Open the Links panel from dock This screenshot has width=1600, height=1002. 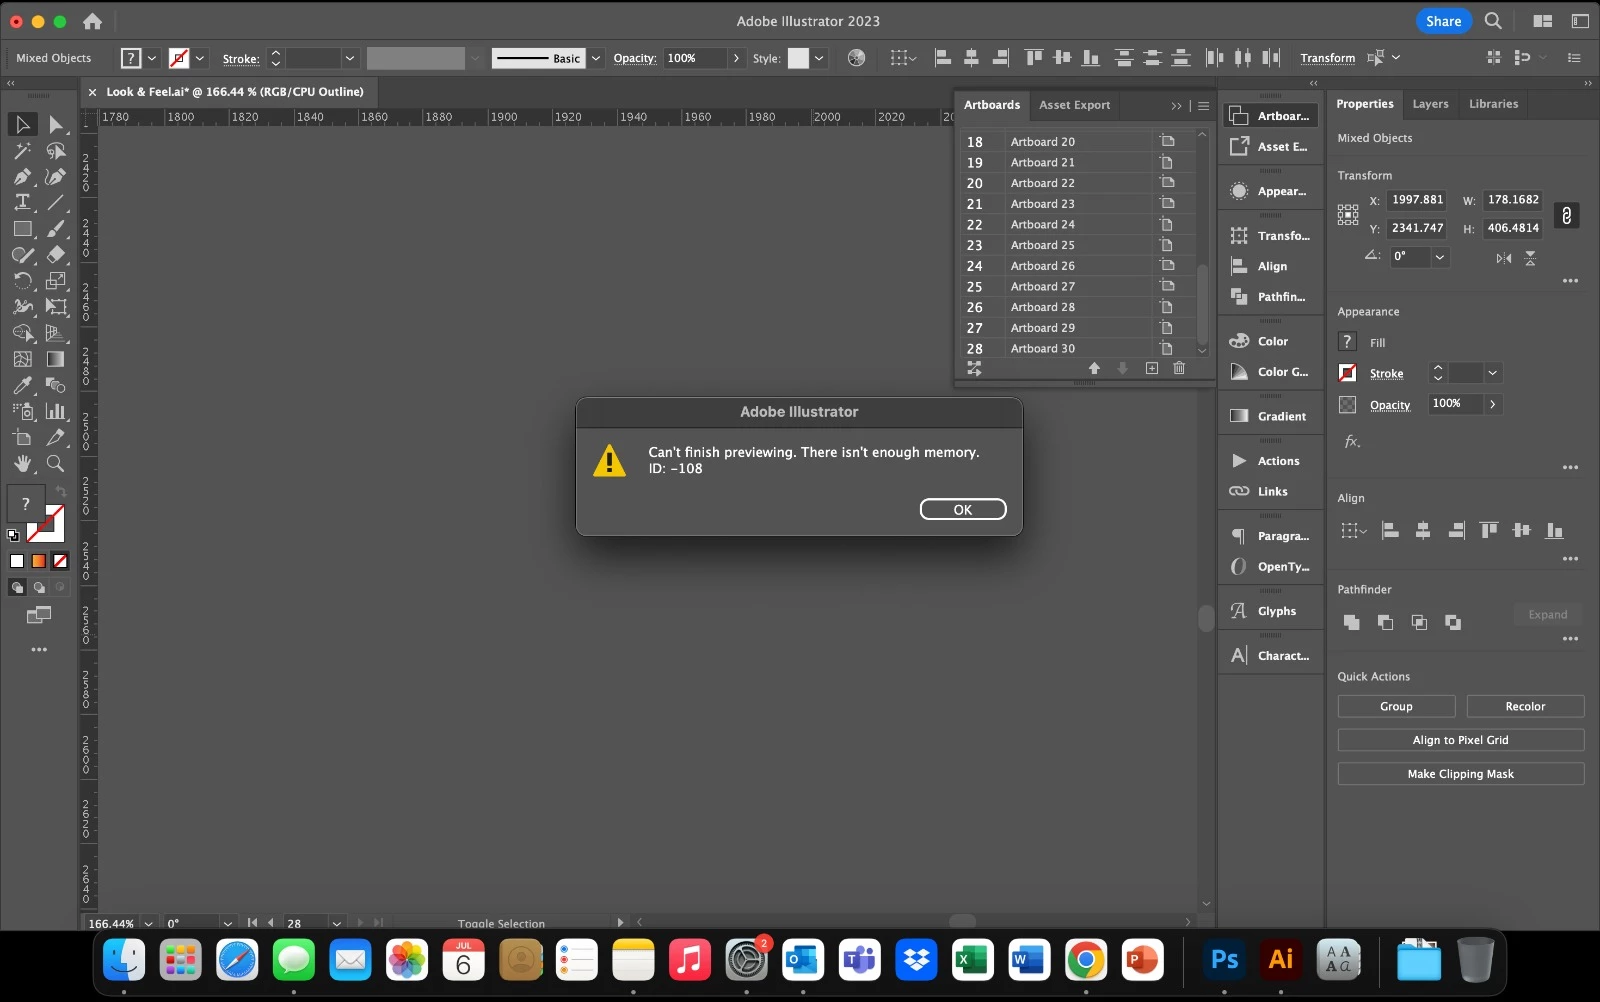[1270, 491]
